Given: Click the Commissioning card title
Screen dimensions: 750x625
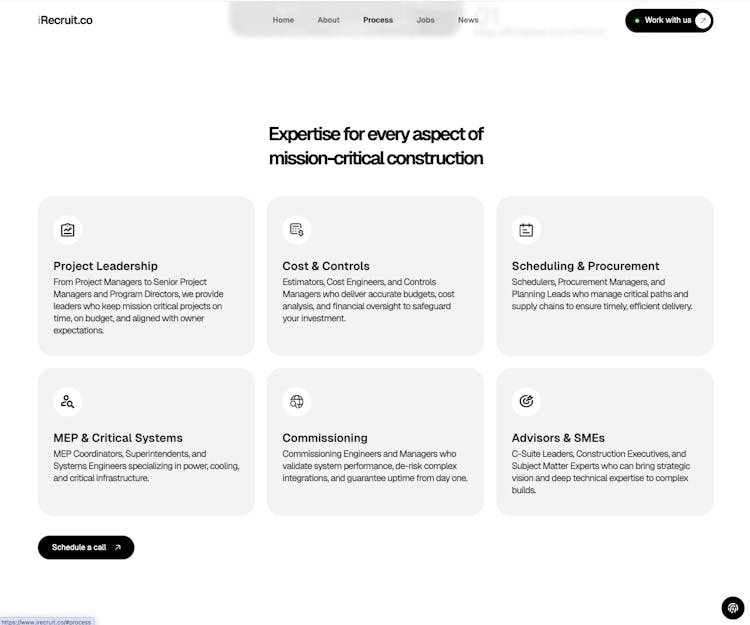Looking at the screenshot, I should [325, 438].
